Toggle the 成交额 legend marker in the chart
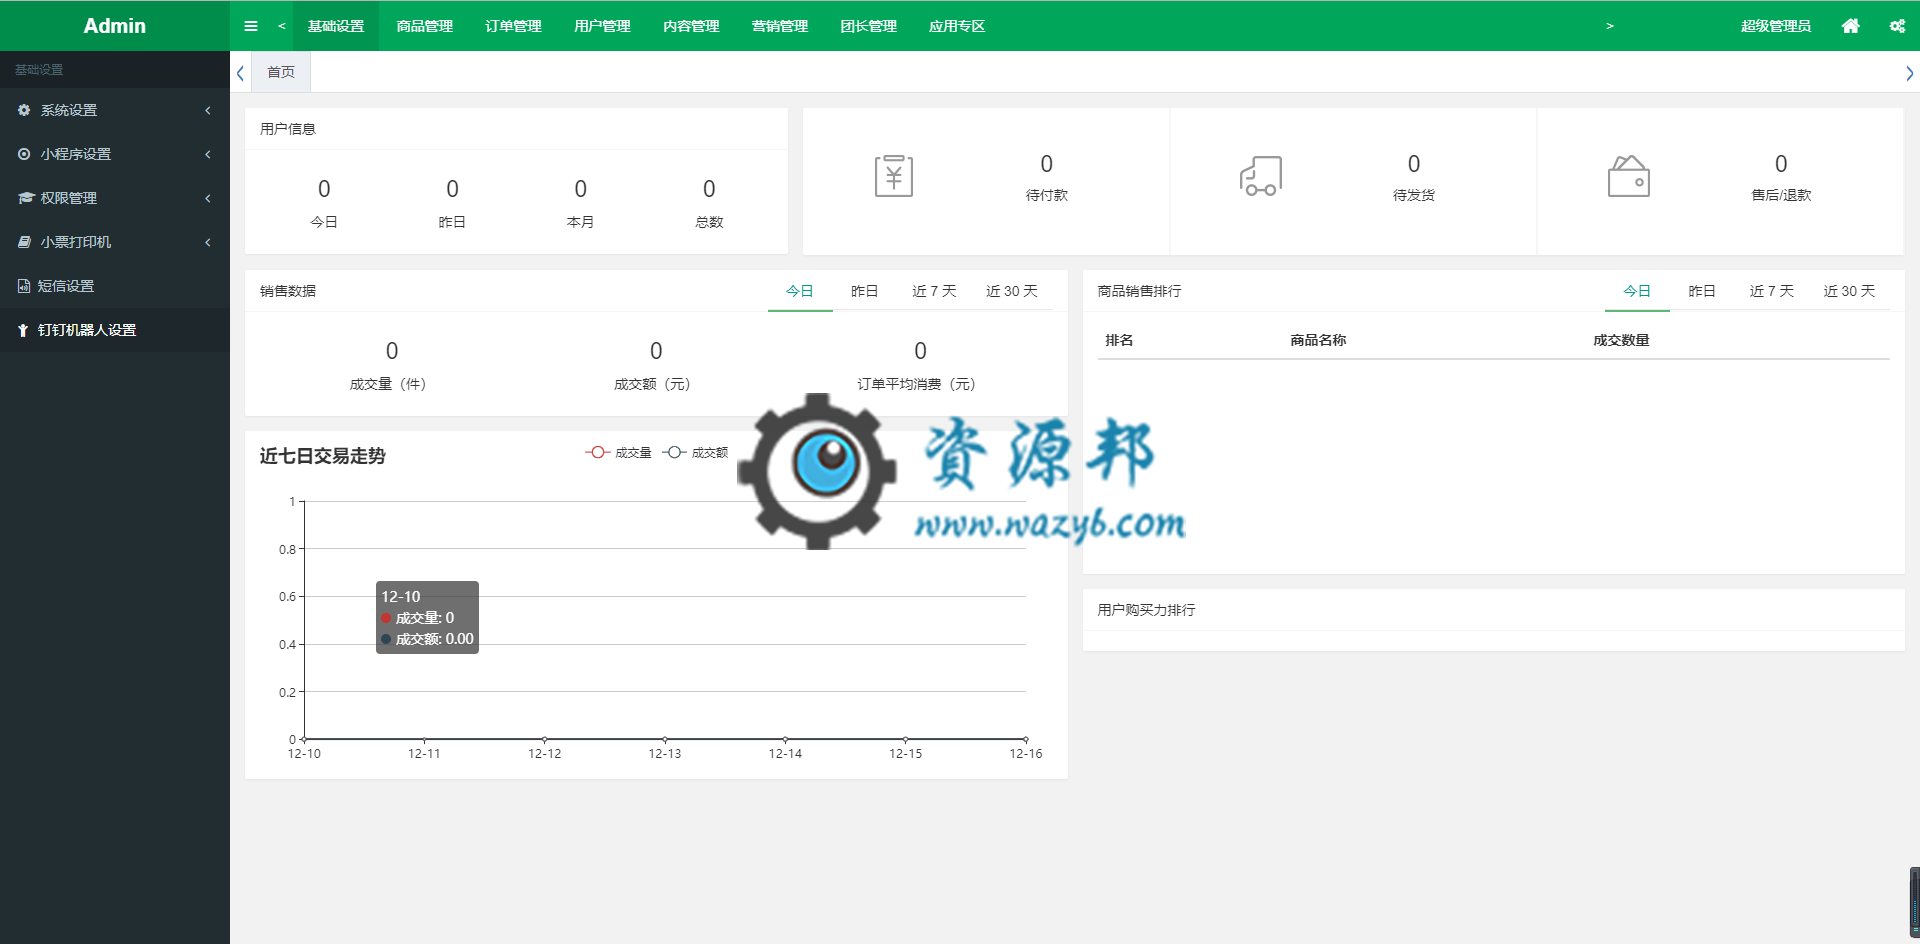This screenshot has width=1920, height=944. (674, 452)
